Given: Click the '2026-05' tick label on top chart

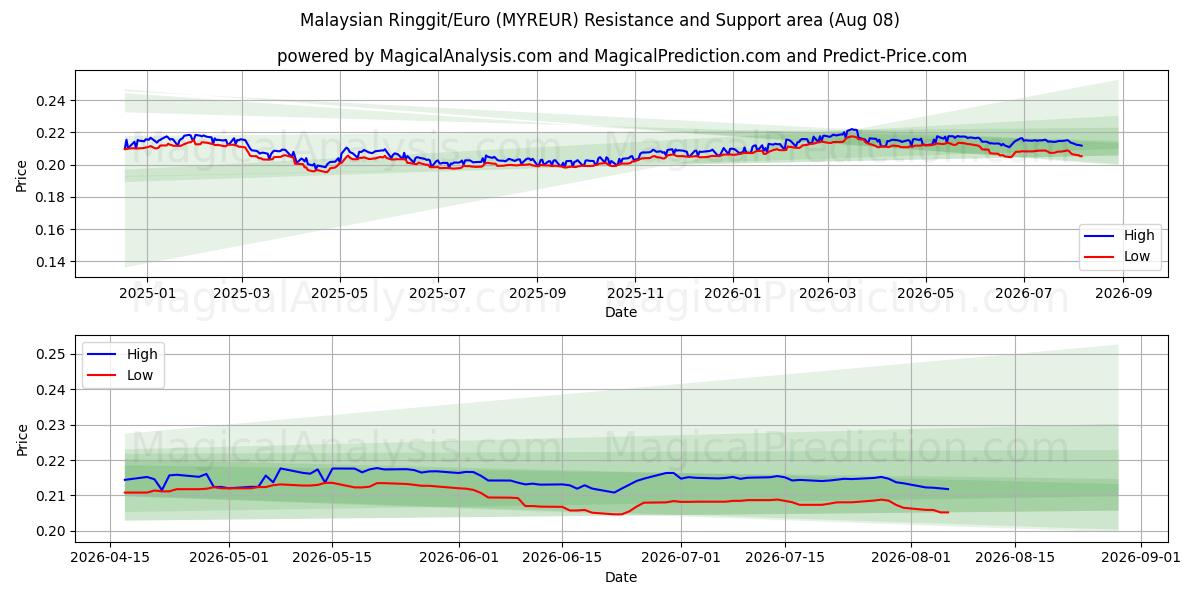Looking at the screenshot, I should tap(926, 294).
